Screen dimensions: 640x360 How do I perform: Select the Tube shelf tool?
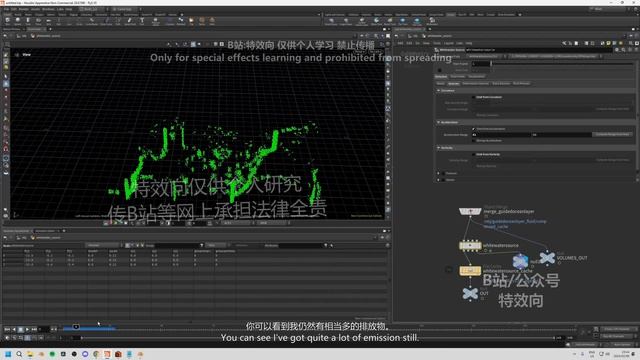point(28,21)
